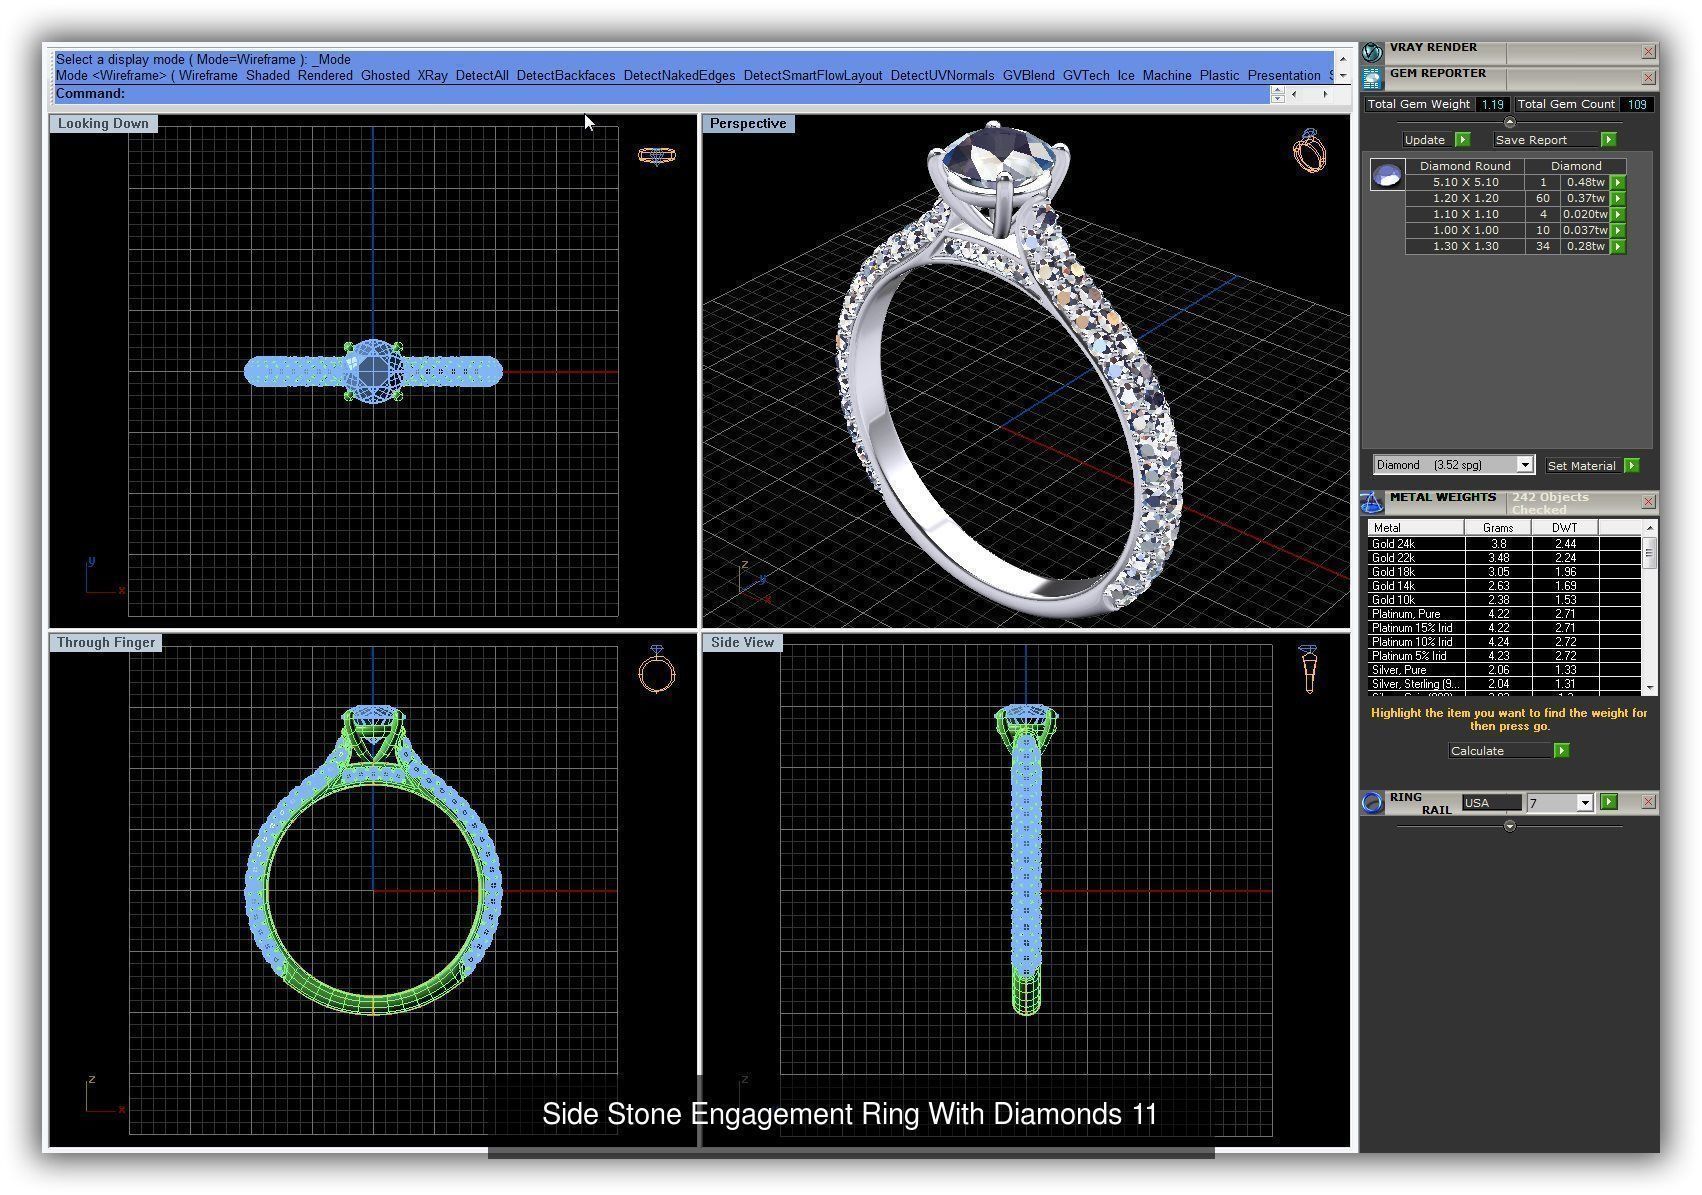Click ring orientation icon in Perspective viewport
This screenshot has height=1195, width=1702.
[x=1309, y=151]
